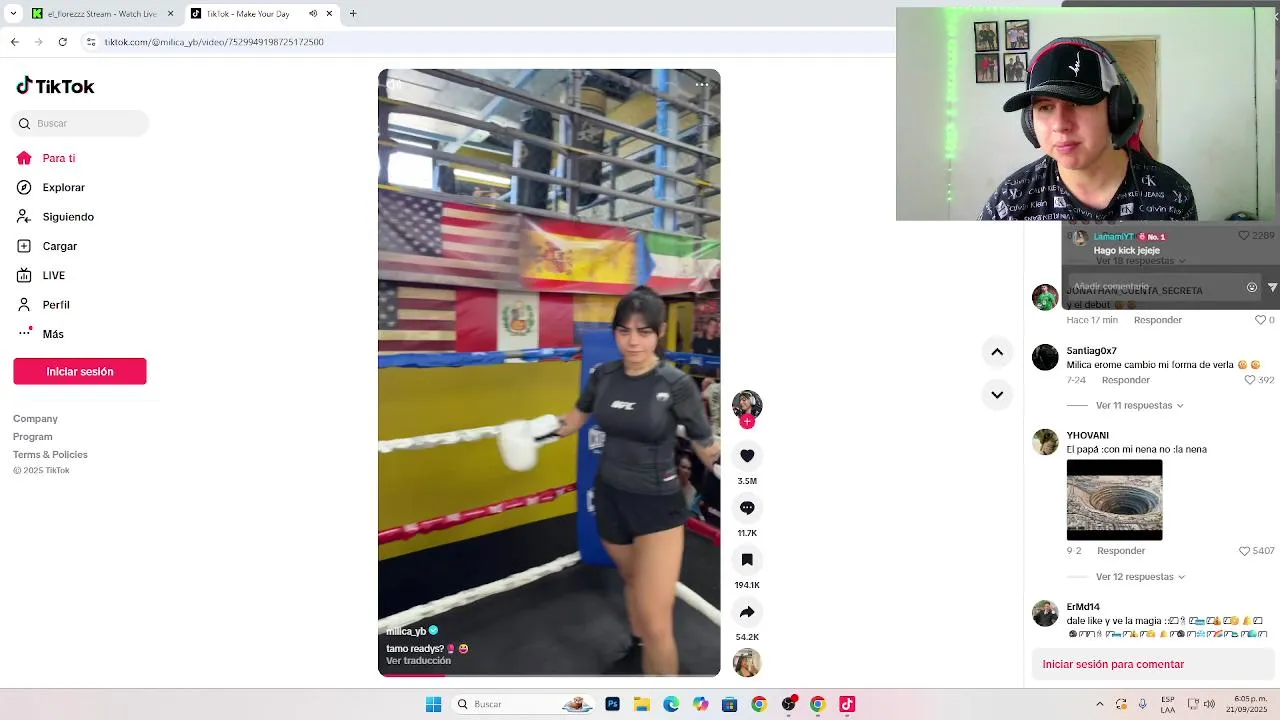Image resolution: width=1280 pixels, height=720 pixels.
Task: Expand 11 replies under Santiag0x7's comment
Action: (x=1139, y=406)
